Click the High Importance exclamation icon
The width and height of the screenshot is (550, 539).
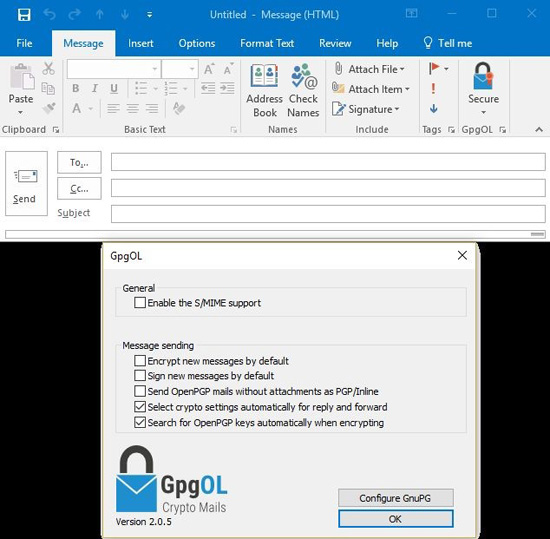433,88
